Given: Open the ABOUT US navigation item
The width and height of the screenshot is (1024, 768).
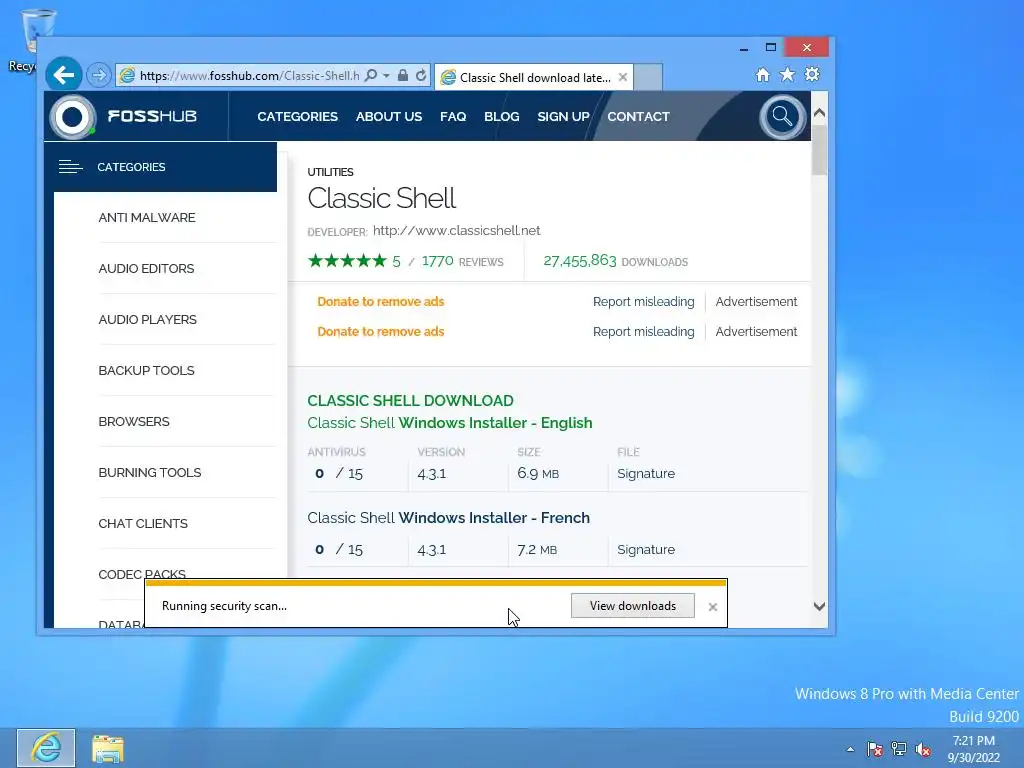Looking at the screenshot, I should (389, 116).
